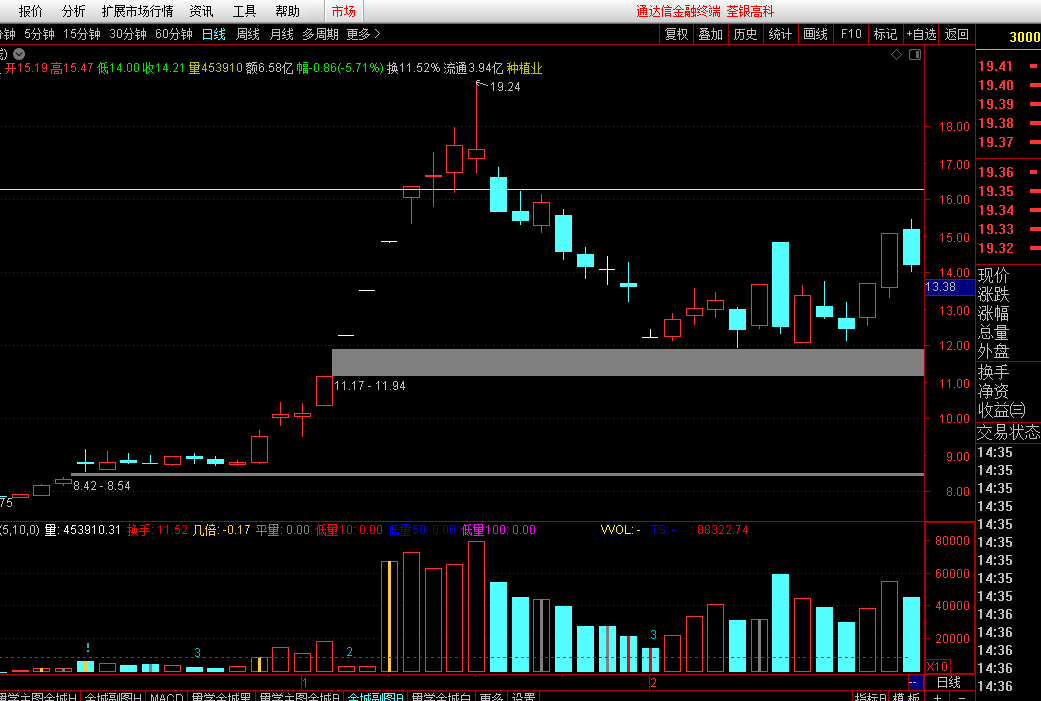Click the 11.17 - 11.94 gap label
The height and width of the screenshot is (701, 1041).
tap(370, 386)
